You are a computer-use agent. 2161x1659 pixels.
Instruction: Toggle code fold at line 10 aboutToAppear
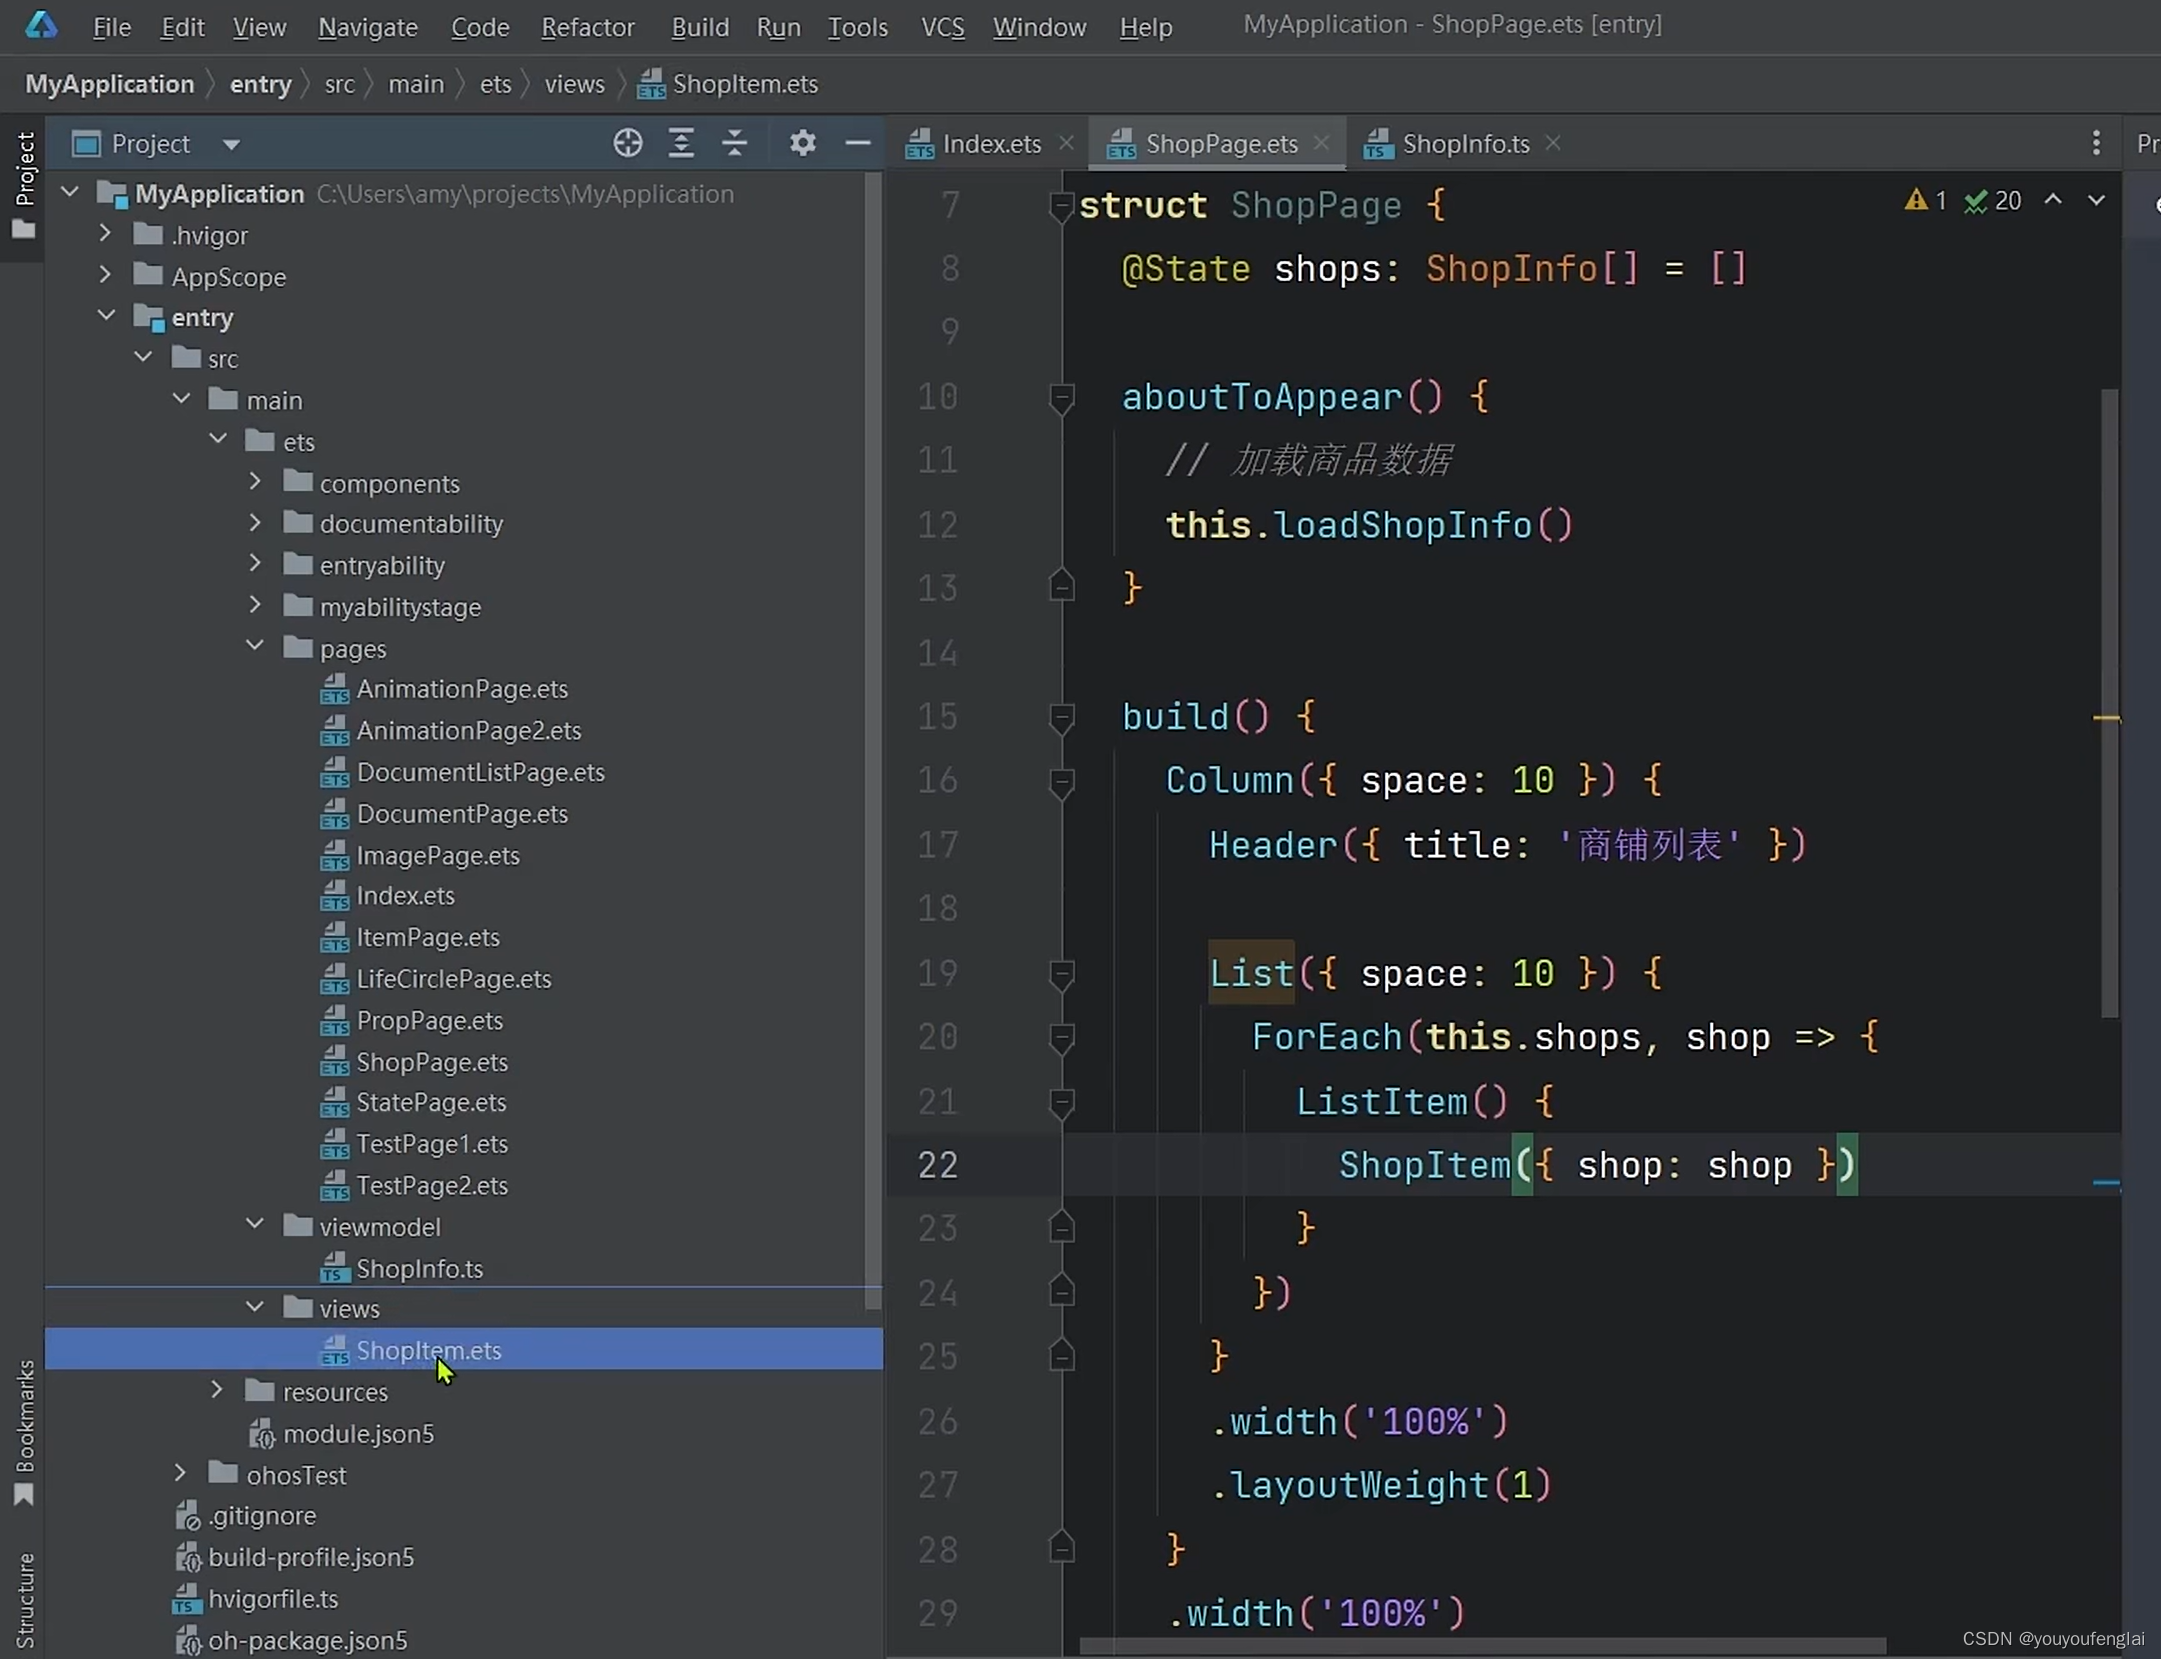(x=1061, y=398)
